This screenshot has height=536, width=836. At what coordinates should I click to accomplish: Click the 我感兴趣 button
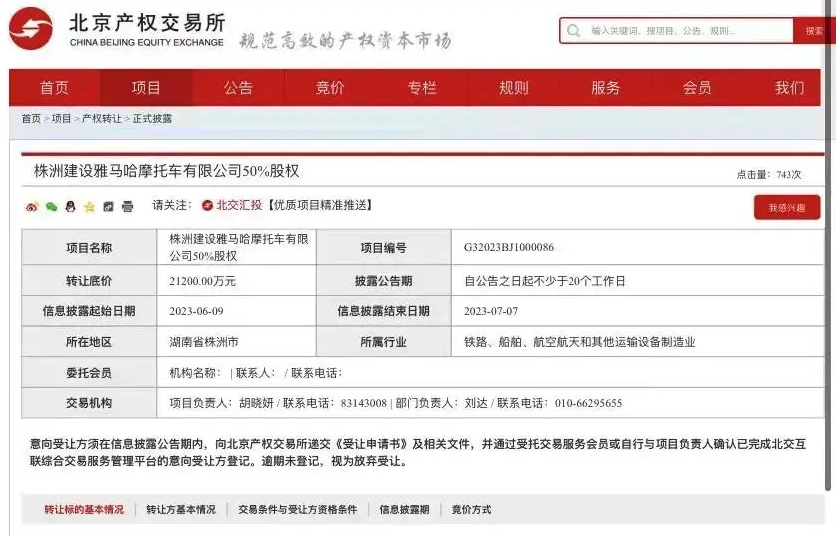point(786,207)
